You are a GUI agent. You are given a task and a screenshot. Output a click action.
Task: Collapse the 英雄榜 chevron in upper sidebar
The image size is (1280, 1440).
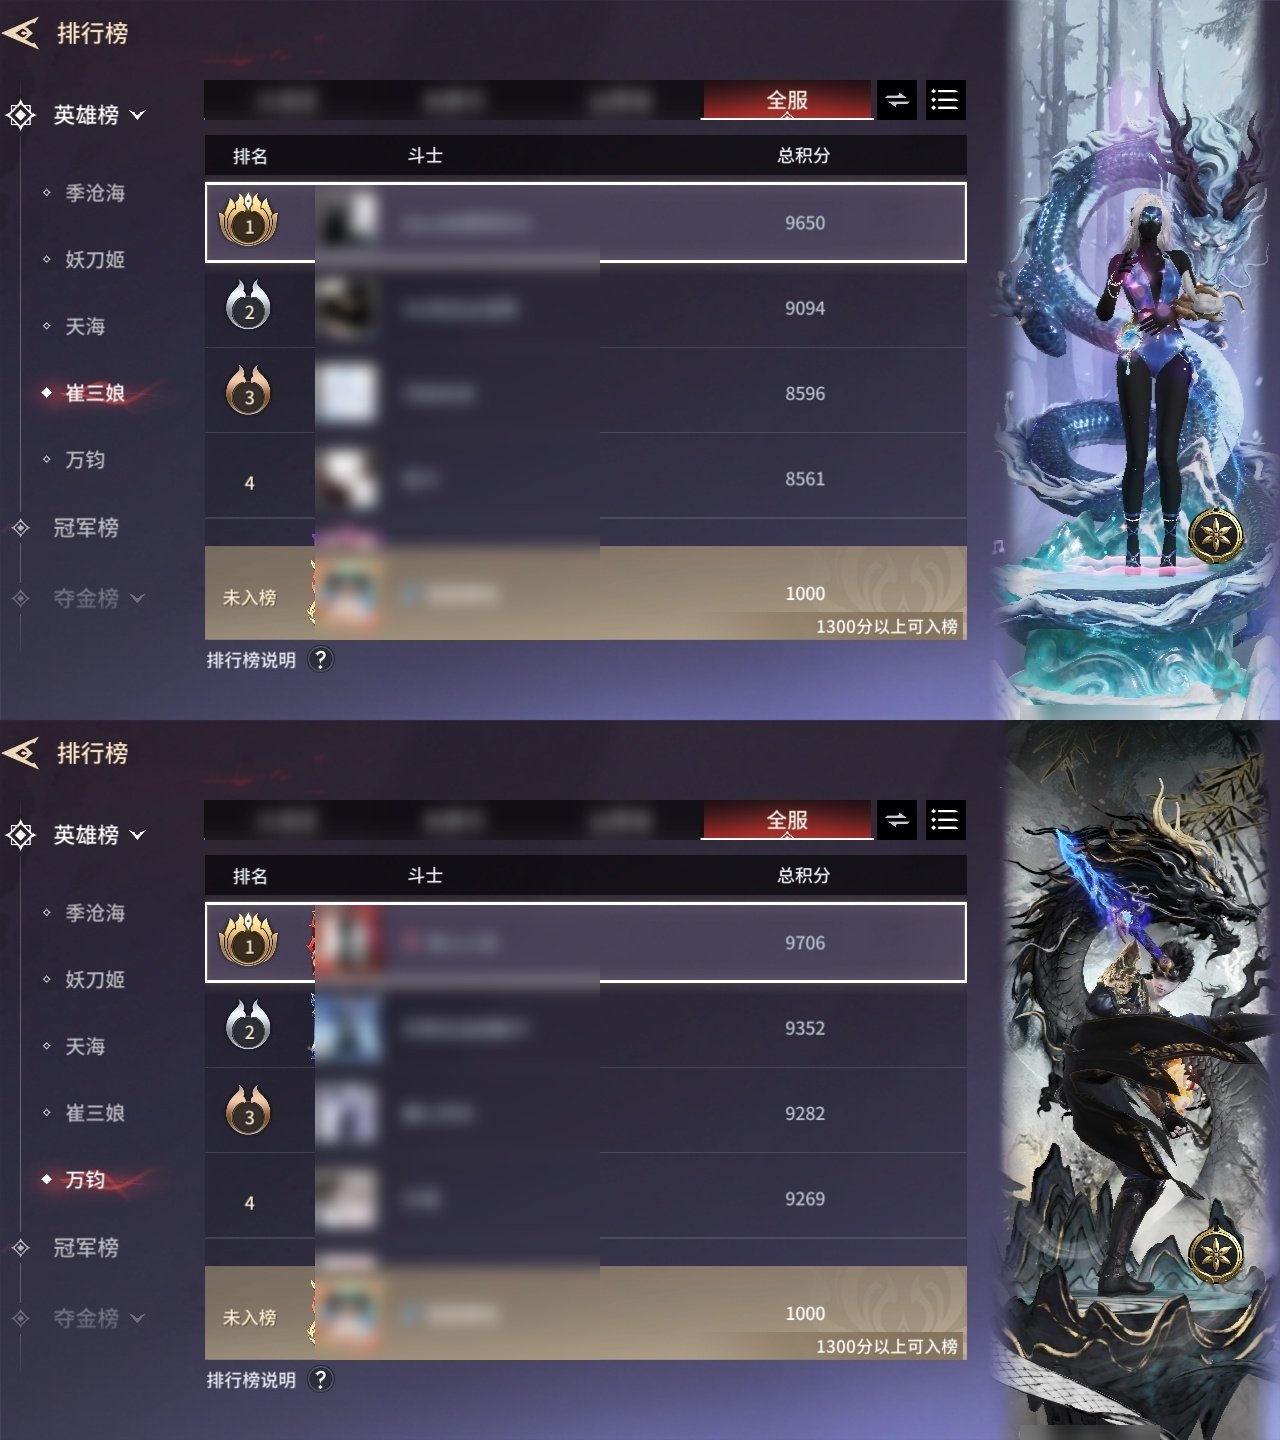pyautogui.click(x=138, y=115)
